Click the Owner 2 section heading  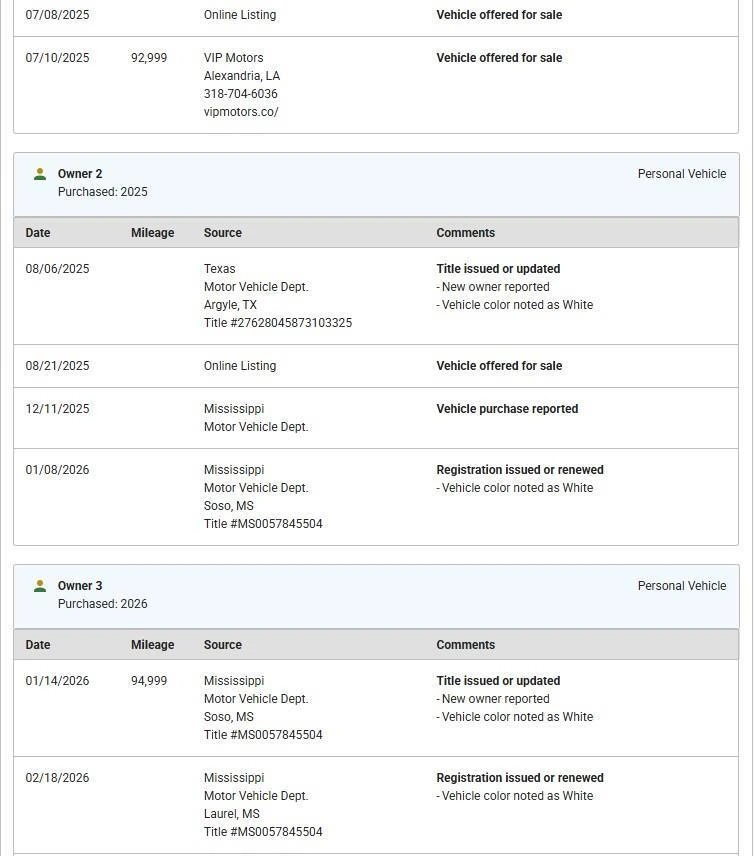[80, 174]
